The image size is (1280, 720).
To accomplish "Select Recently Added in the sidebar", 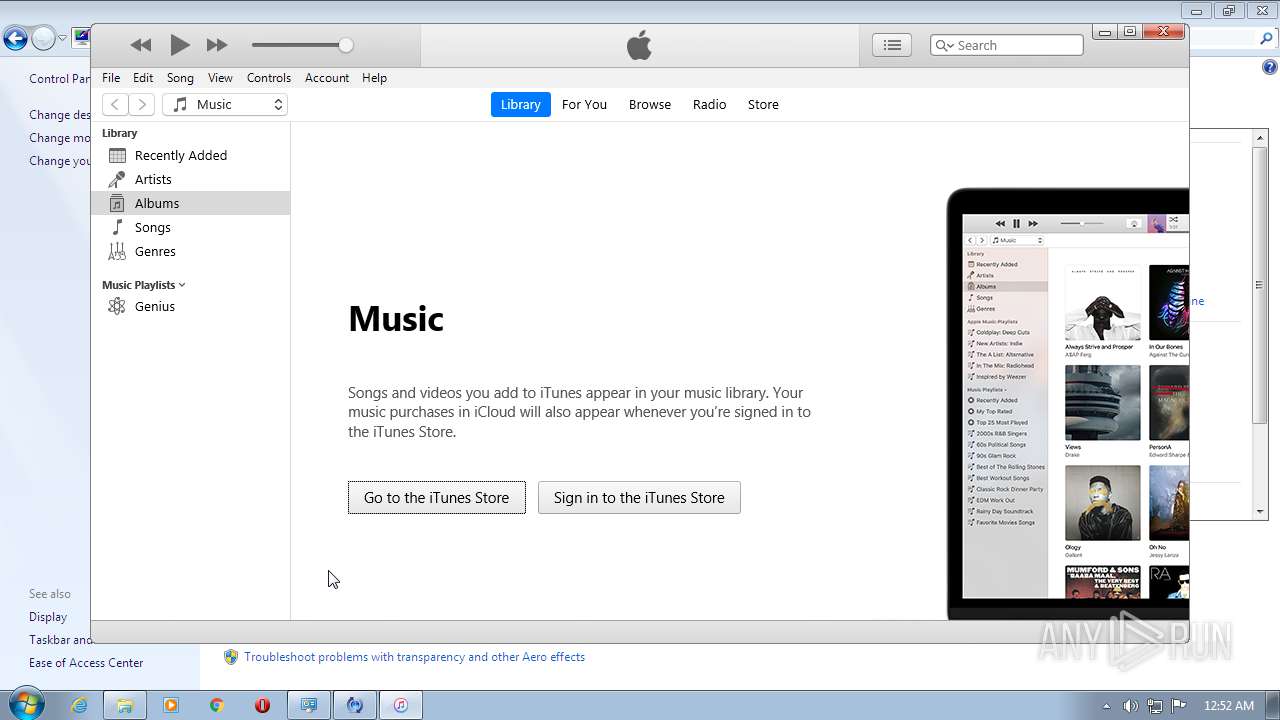I will point(190,155).
